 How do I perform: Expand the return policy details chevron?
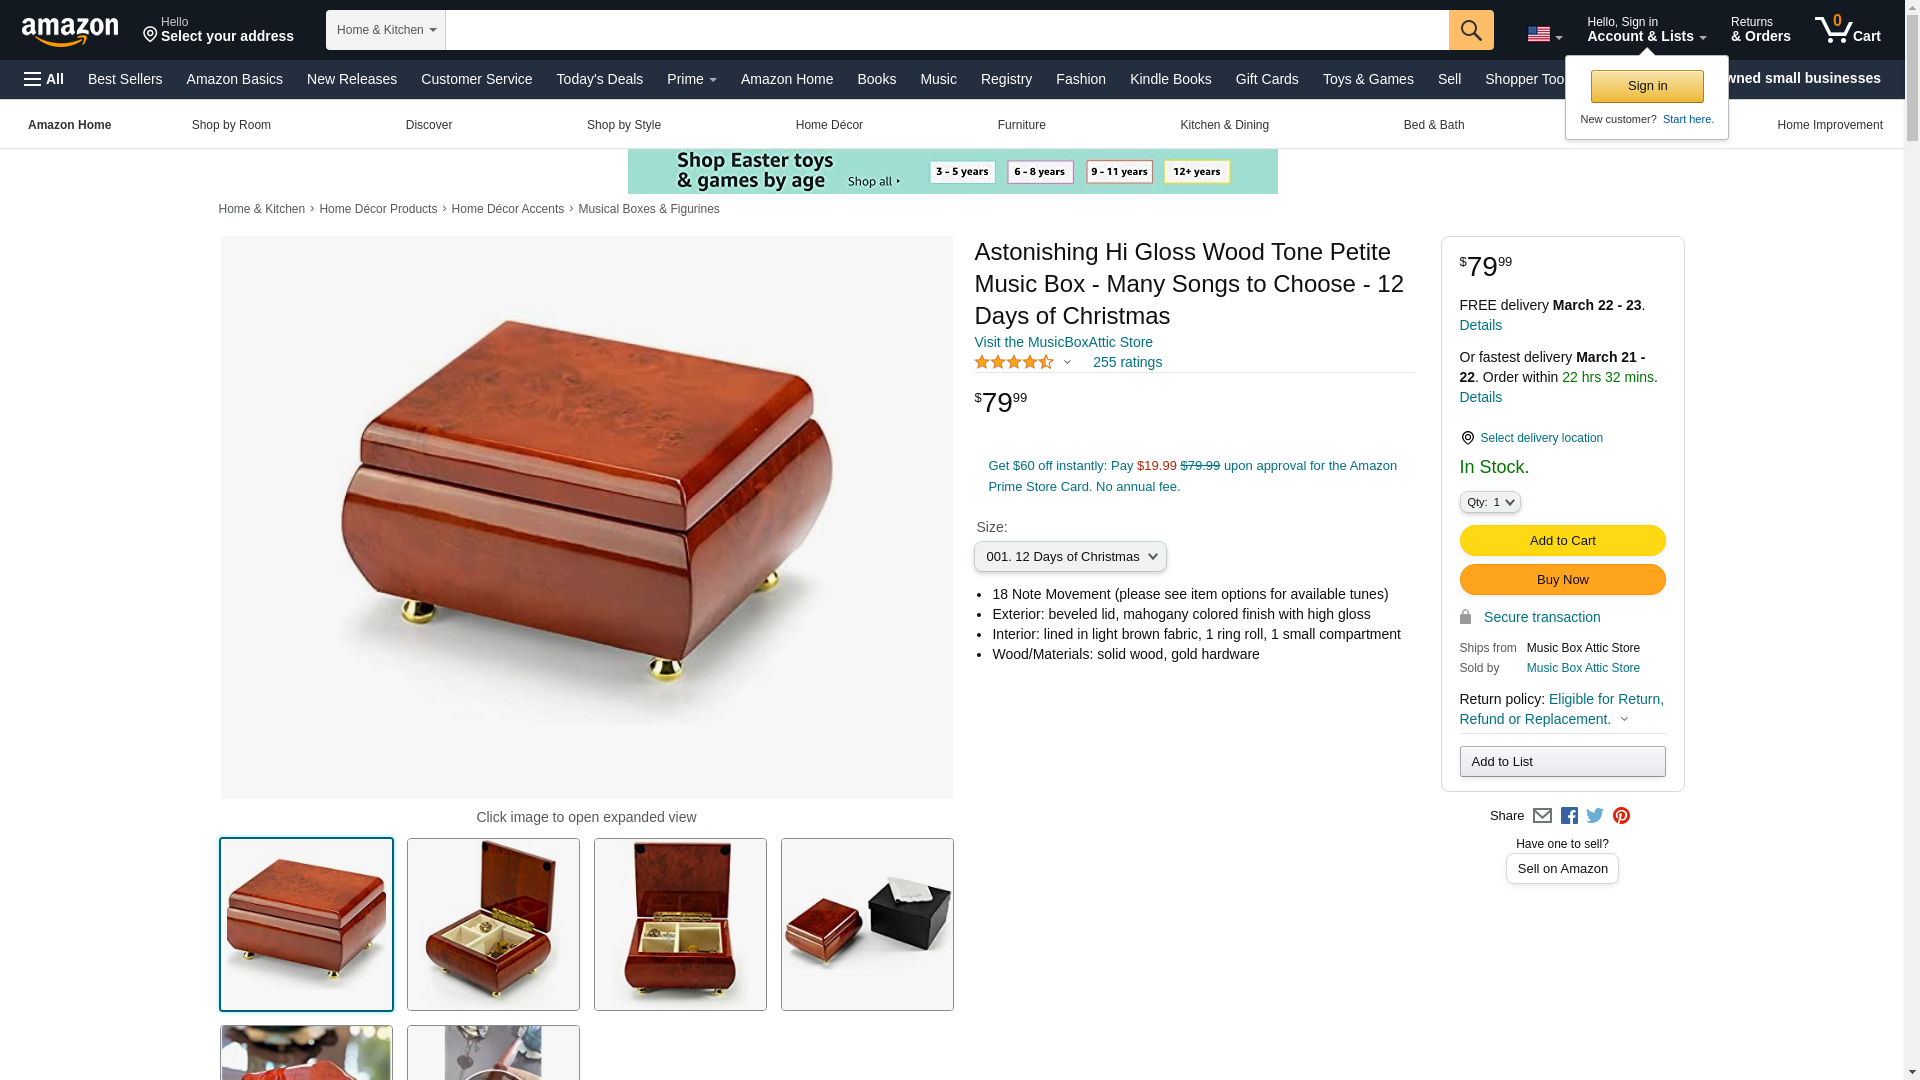tap(1624, 720)
